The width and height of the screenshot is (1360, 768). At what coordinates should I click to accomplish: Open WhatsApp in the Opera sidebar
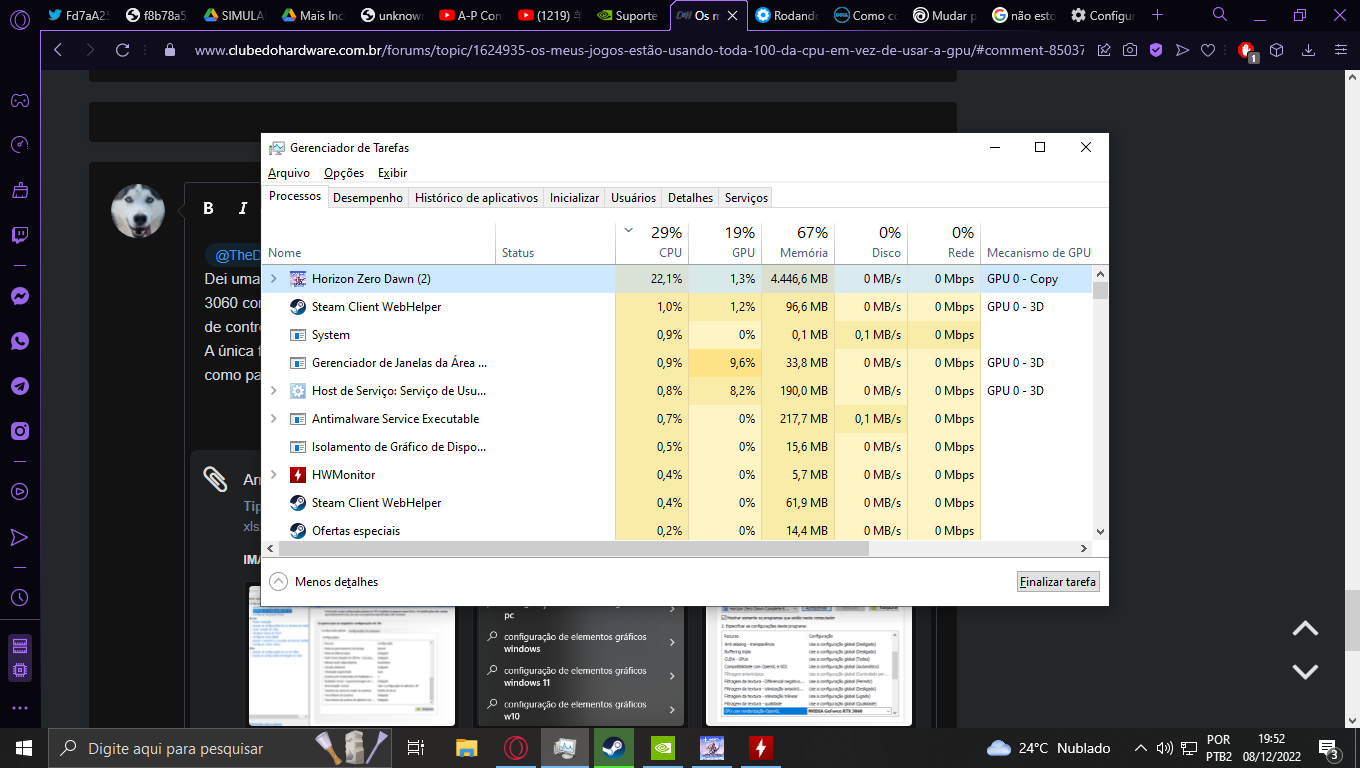(x=19, y=341)
